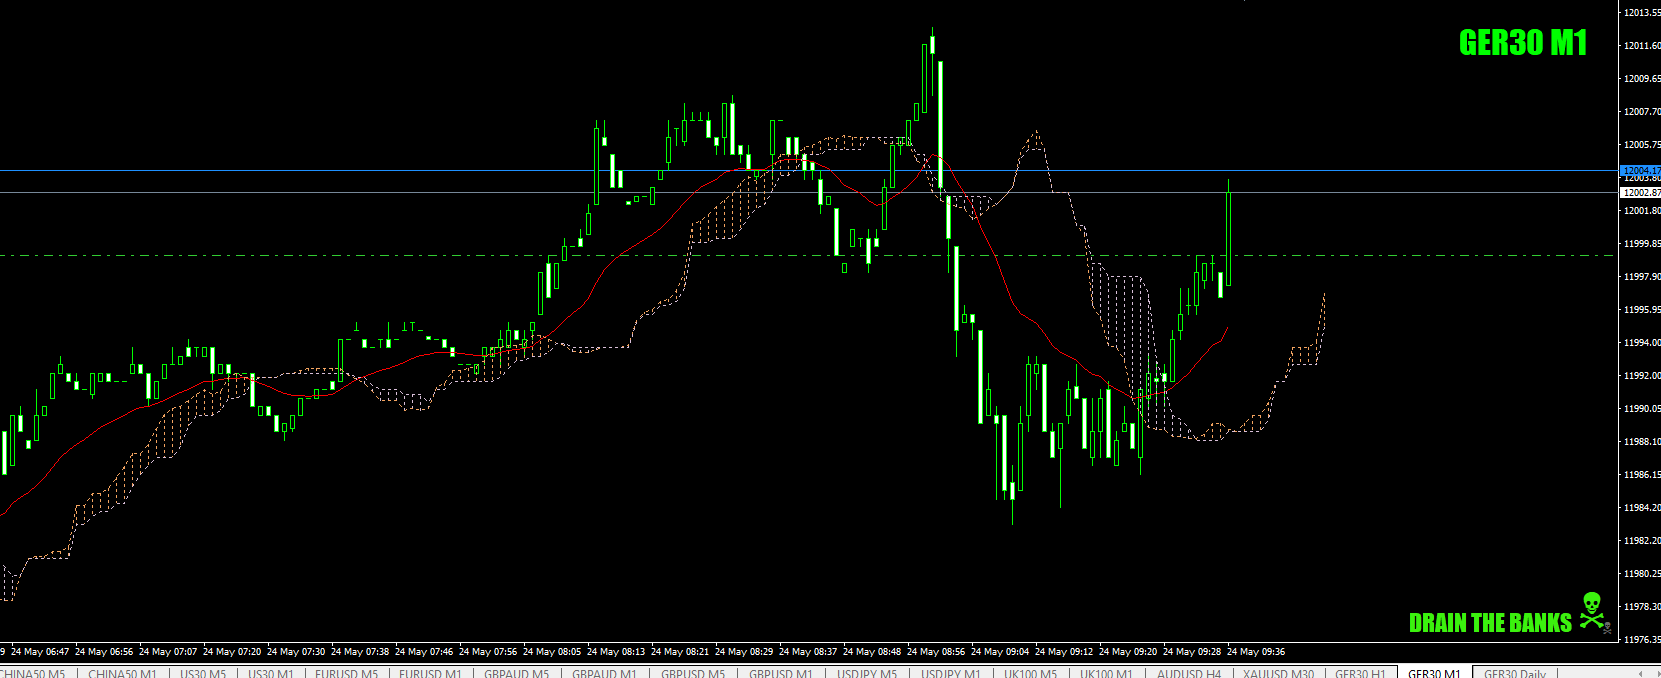Viewport: 1661px width, 678px height.
Task: Switch to the GBPAUD M1 tab
Action: (x=604, y=673)
